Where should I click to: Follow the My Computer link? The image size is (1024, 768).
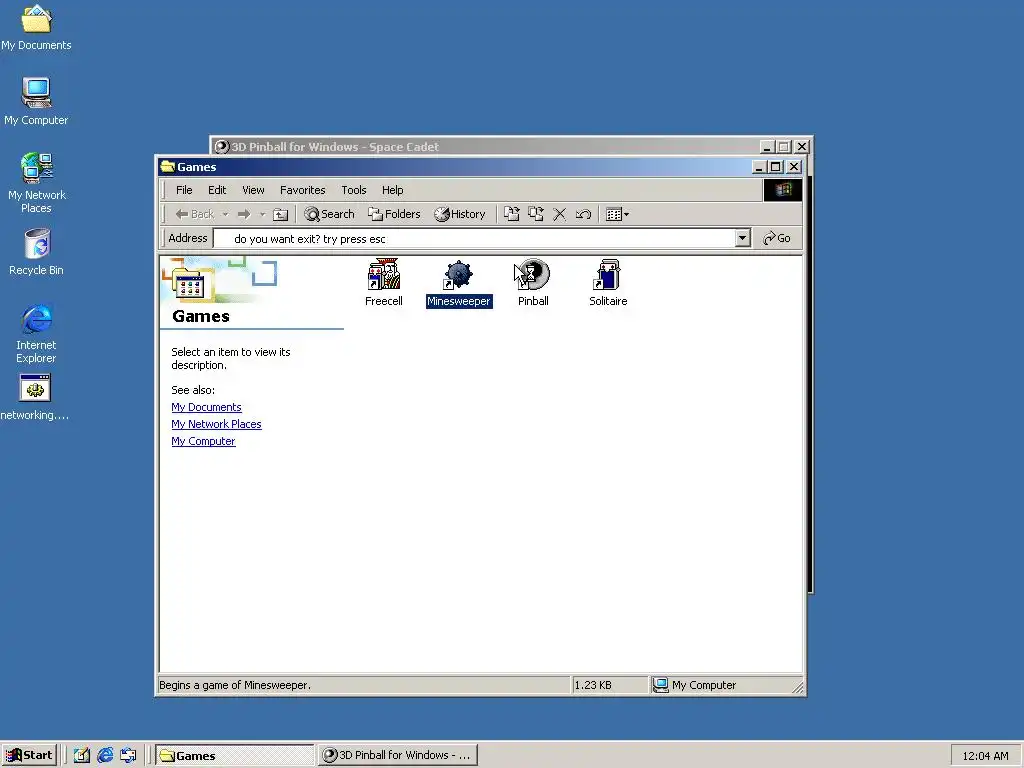point(203,441)
